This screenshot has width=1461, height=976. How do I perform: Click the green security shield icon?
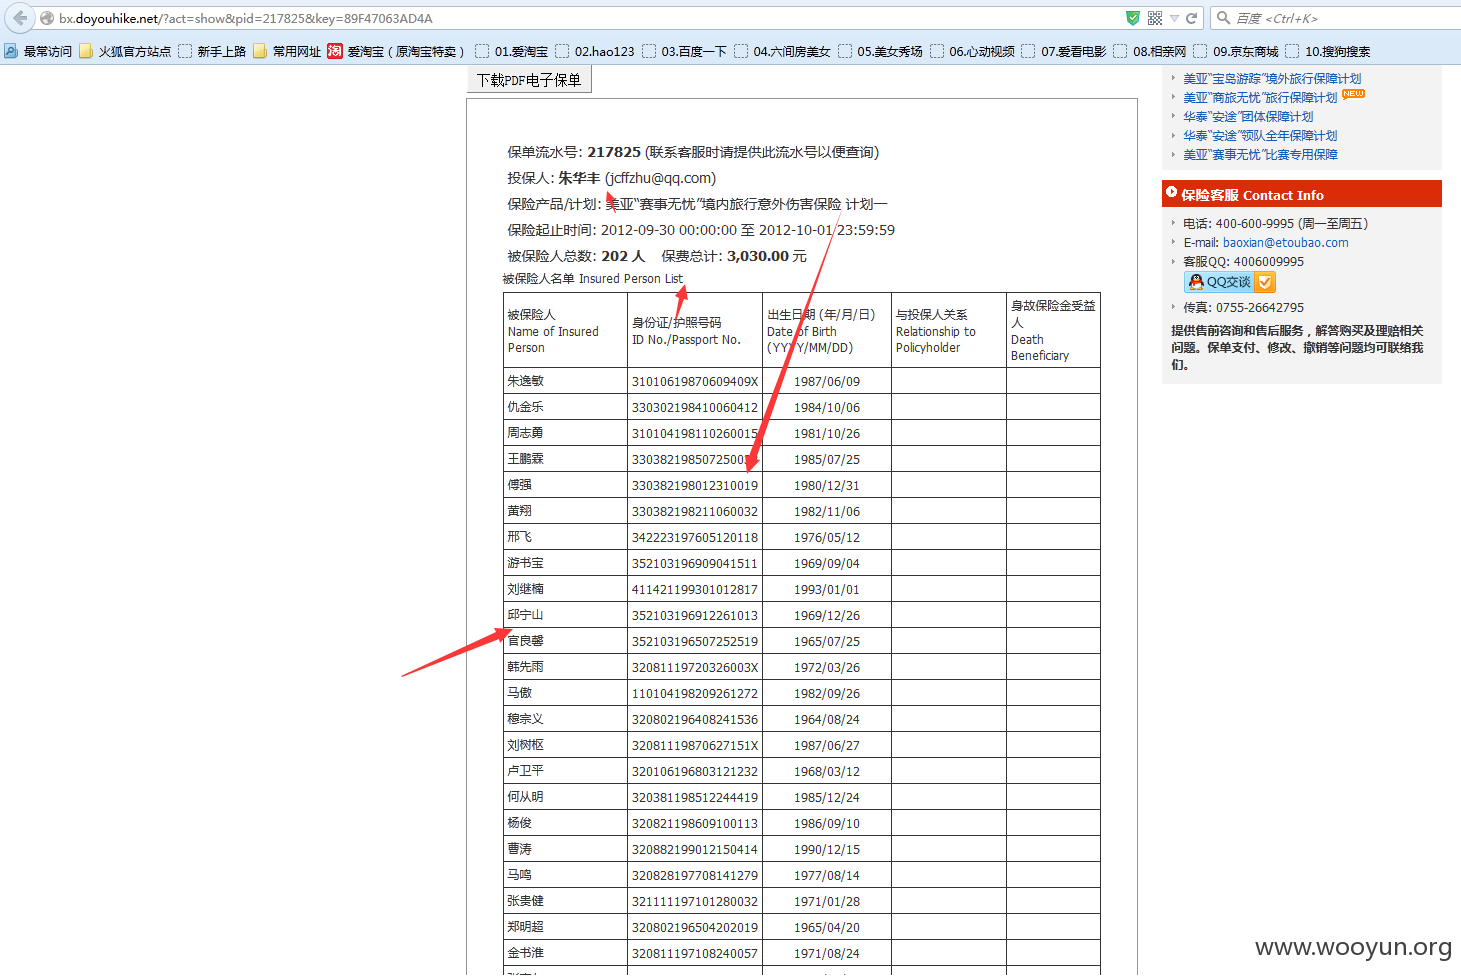(1133, 18)
